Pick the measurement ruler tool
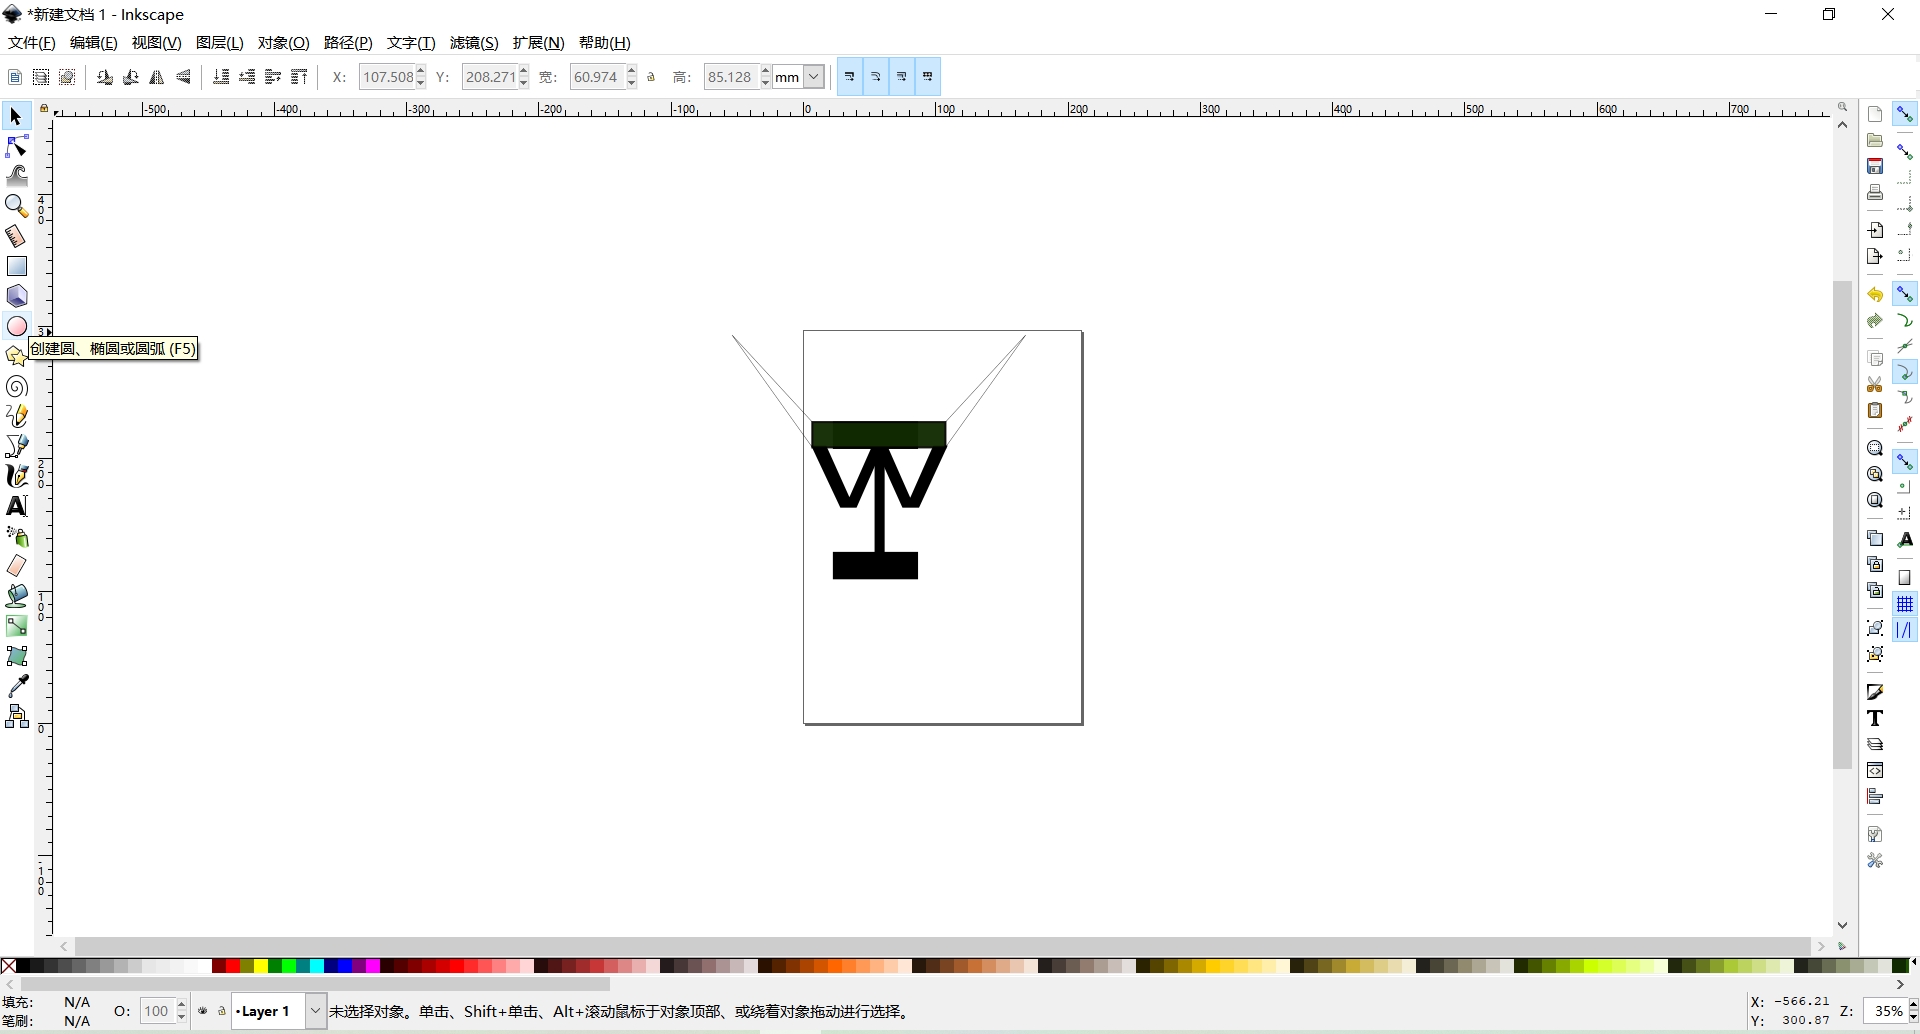The width and height of the screenshot is (1920, 1034). [x=16, y=236]
